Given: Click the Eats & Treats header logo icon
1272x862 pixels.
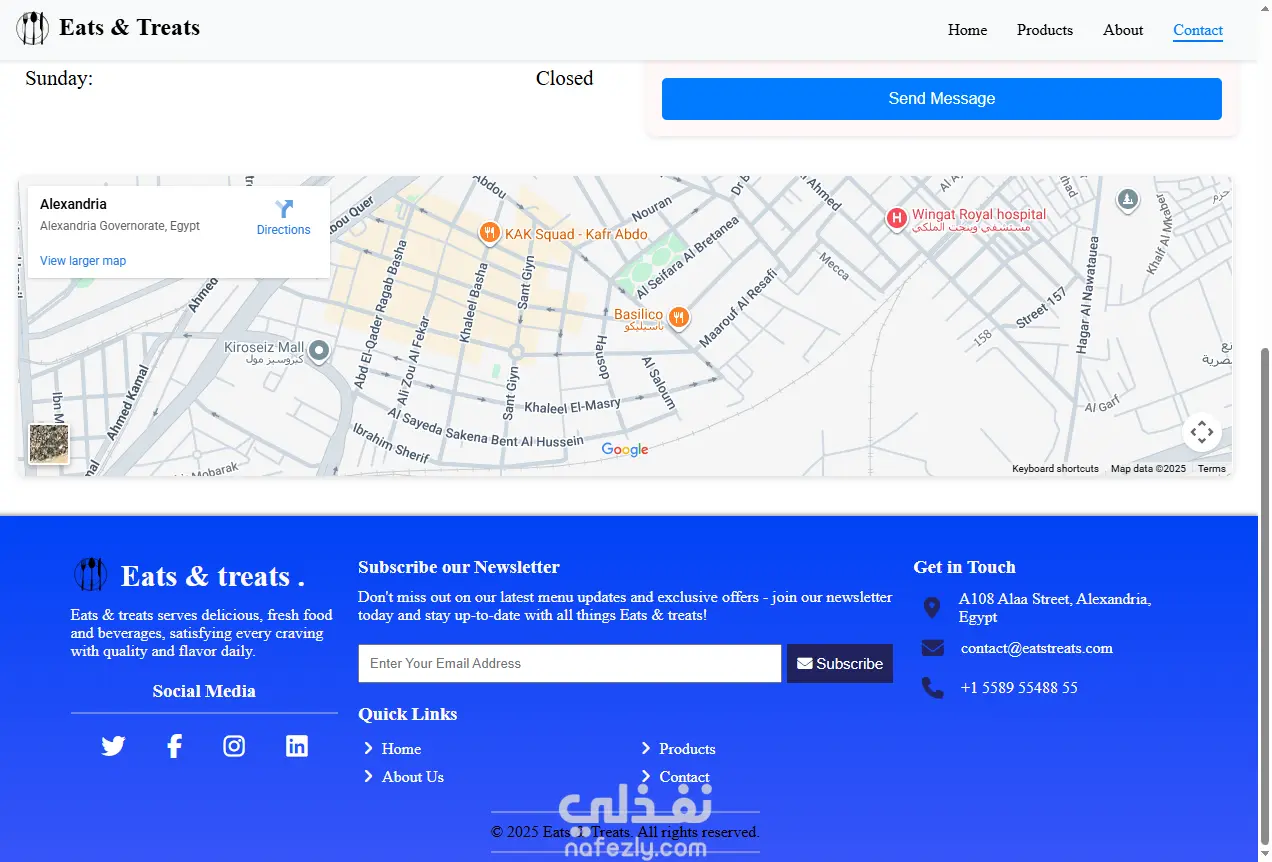Looking at the screenshot, I should tap(32, 28).
